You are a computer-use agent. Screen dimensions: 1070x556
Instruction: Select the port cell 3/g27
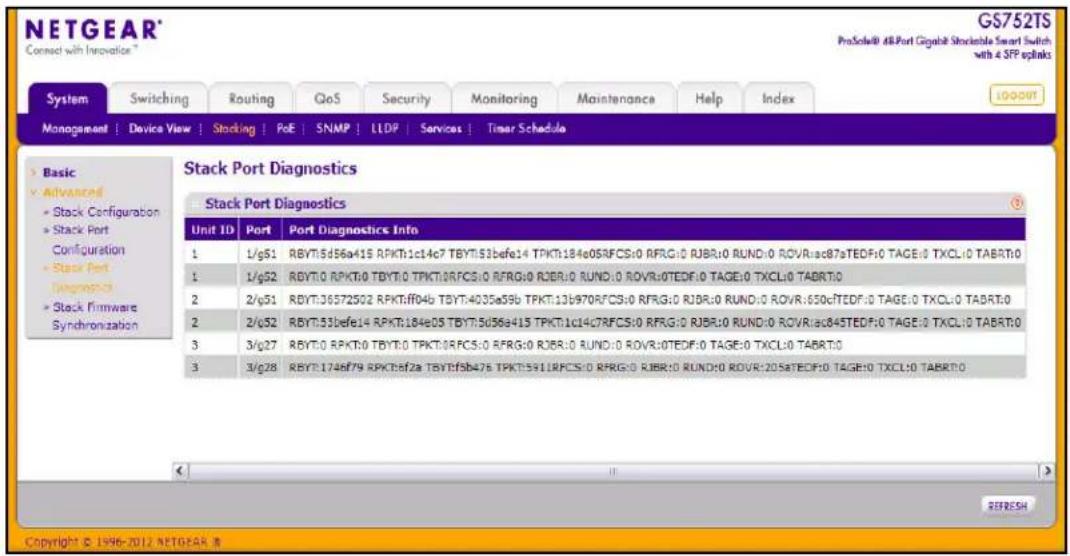261,345
